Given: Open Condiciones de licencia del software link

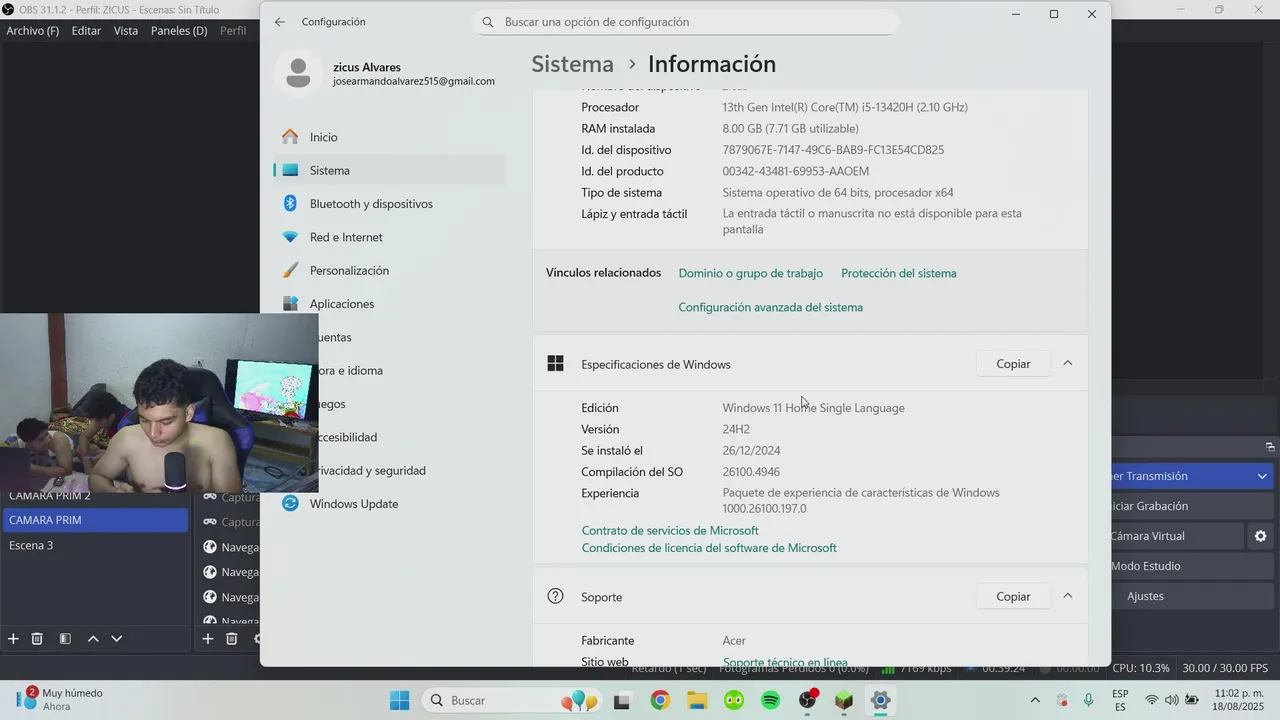Looking at the screenshot, I should click(x=709, y=548).
